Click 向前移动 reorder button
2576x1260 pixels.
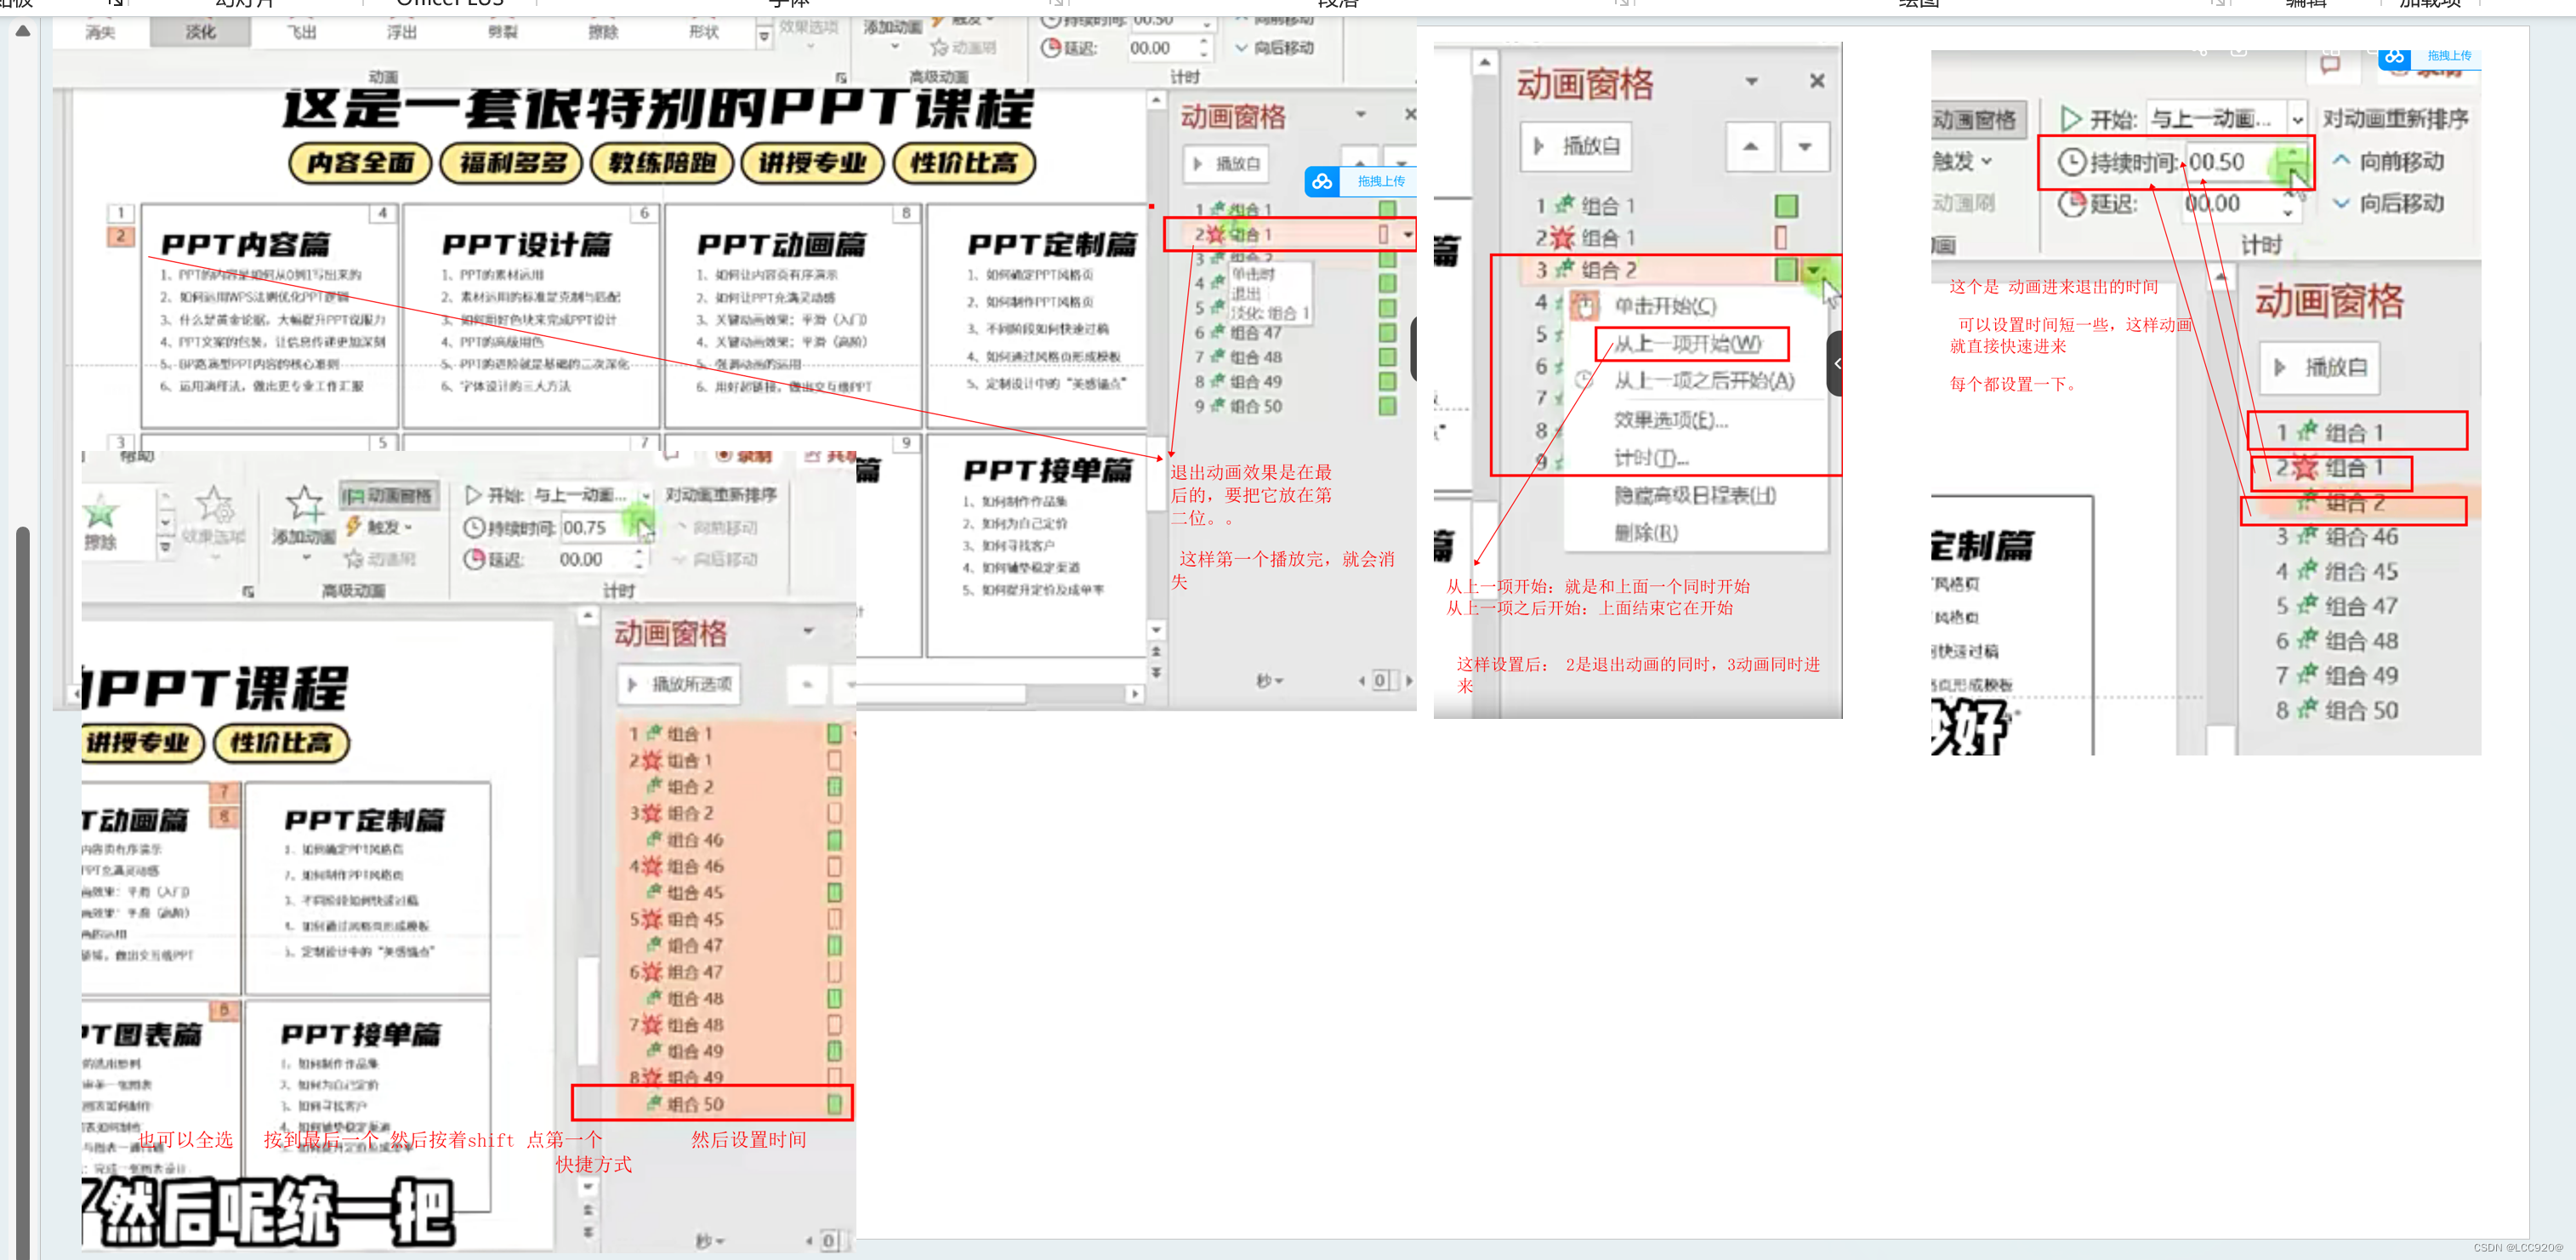click(x=2388, y=161)
